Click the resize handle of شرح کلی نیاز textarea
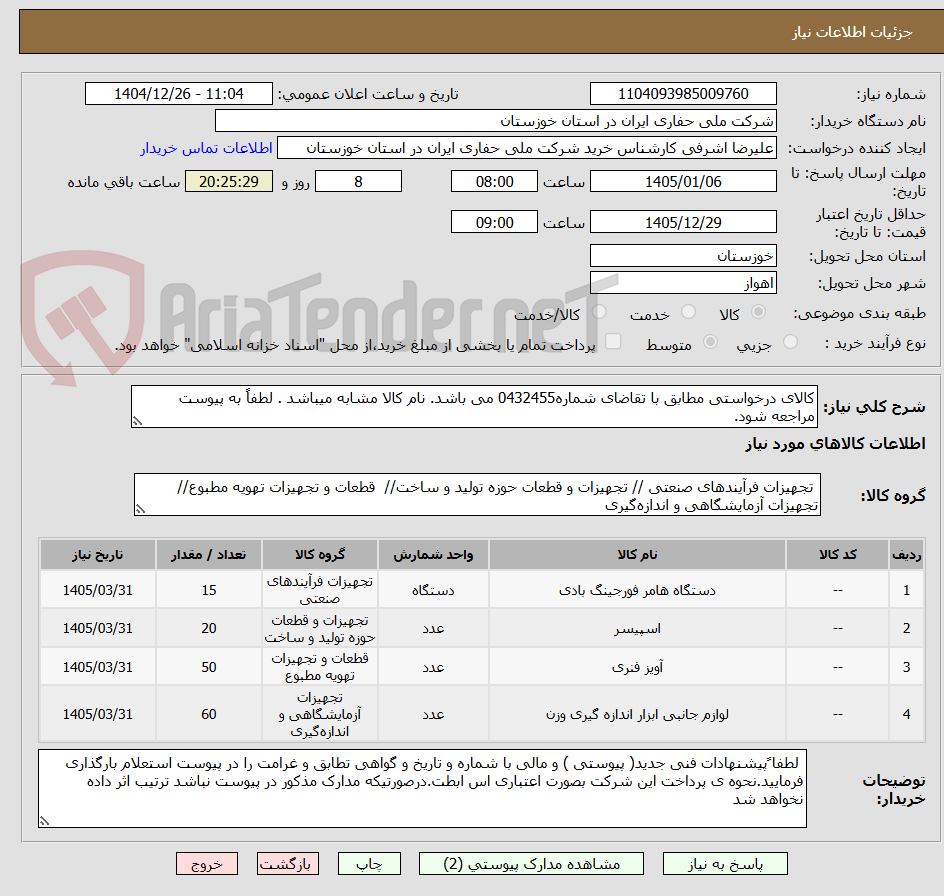The height and width of the screenshot is (896, 944). 137,422
